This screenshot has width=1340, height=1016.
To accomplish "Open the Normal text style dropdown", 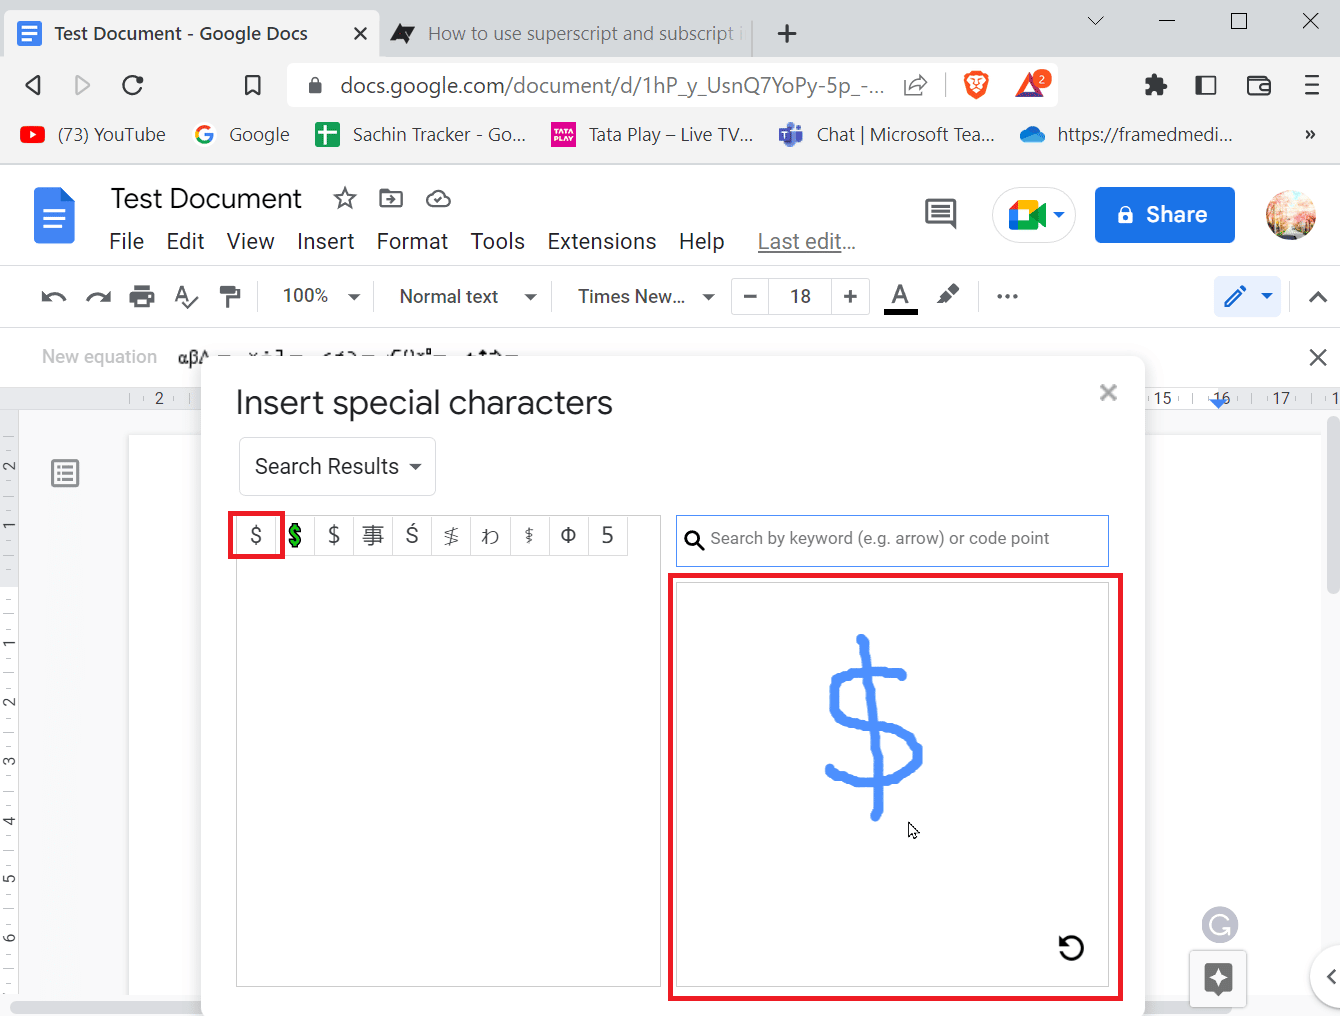I will click(x=464, y=296).
